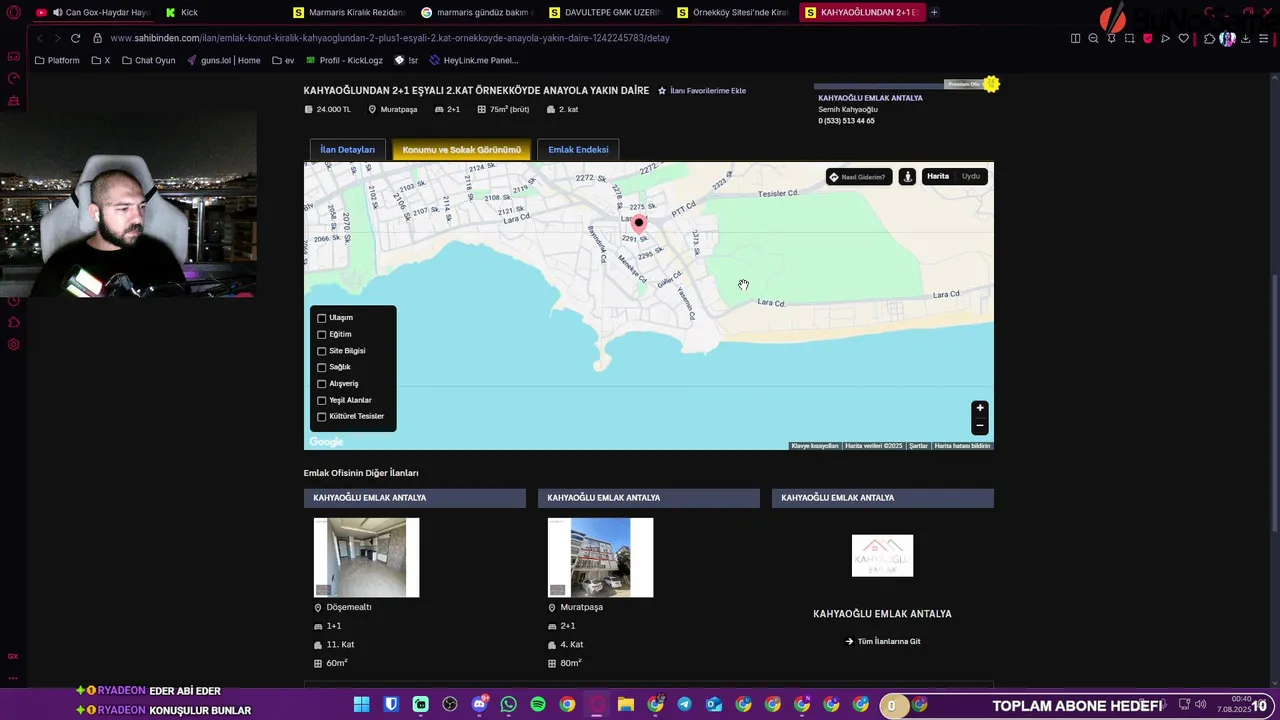Click the KAHYAOĞLU EMLAK ANTALYA agency name at the top right
Viewport: 1280px width, 720px height.
pyautogui.click(x=870, y=98)
